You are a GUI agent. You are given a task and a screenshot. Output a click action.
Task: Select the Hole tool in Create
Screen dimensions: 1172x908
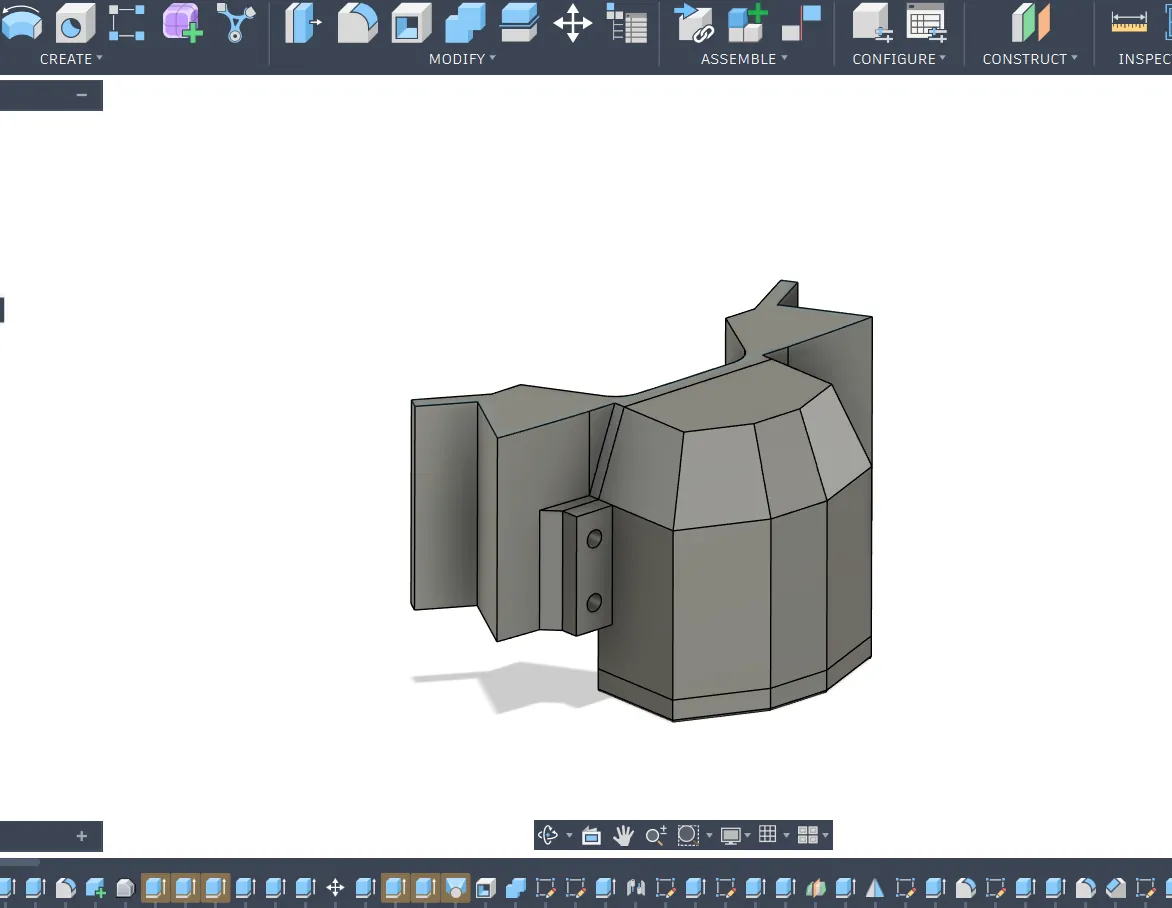74,23
